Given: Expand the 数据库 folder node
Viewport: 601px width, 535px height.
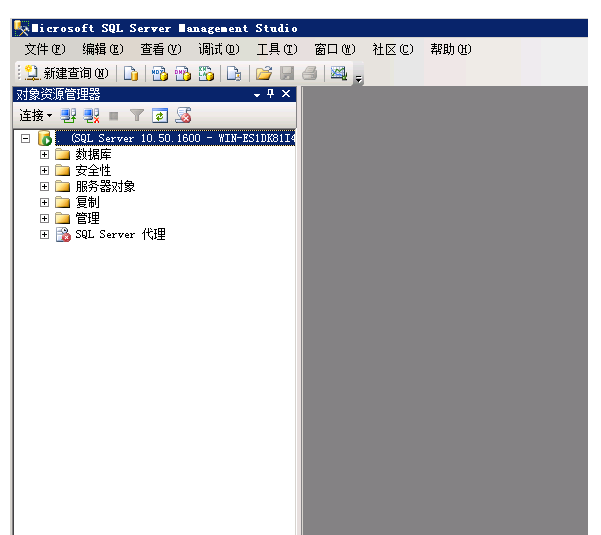Looking at the screenshot, I should 44,154.
